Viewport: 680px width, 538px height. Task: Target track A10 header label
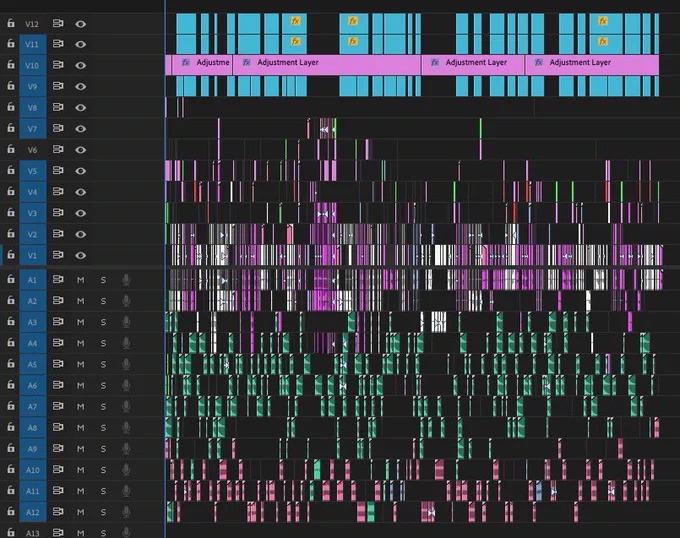click(33, 470)
